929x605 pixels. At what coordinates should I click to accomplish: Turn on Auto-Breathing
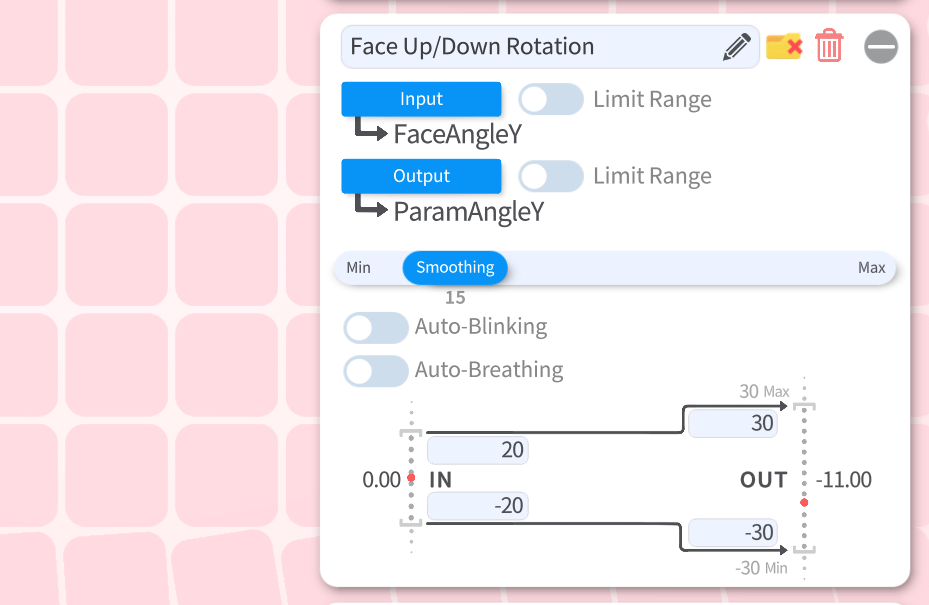point(376,371)
